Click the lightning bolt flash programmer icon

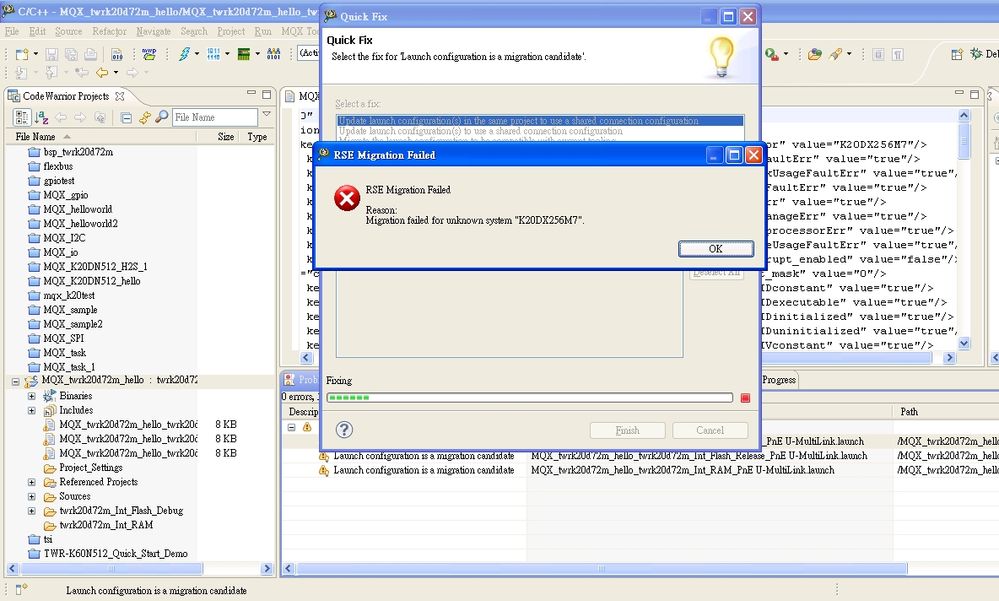[184, 54]
